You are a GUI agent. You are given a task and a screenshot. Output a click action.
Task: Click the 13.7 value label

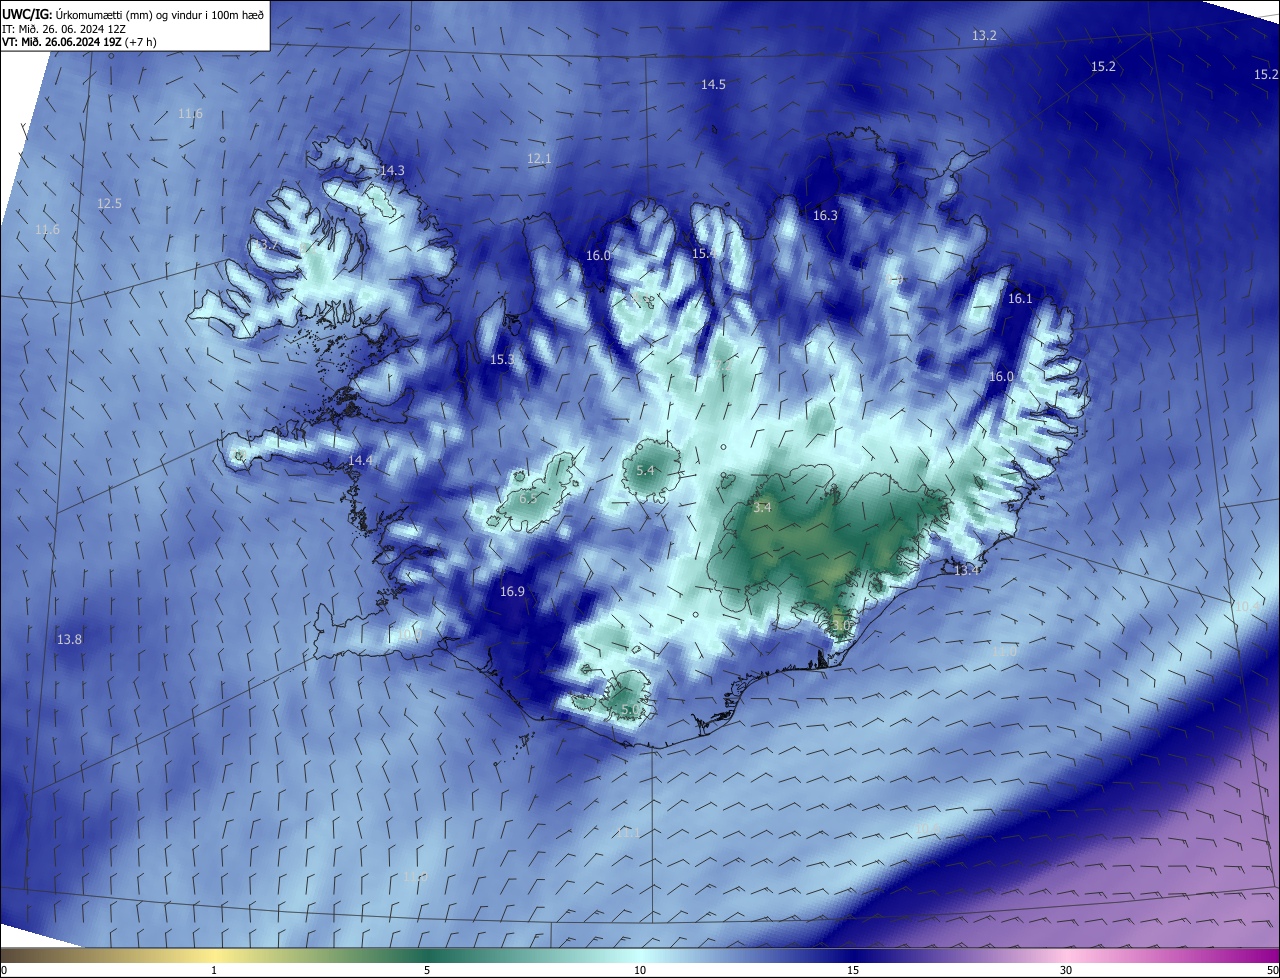pos(265,245)
